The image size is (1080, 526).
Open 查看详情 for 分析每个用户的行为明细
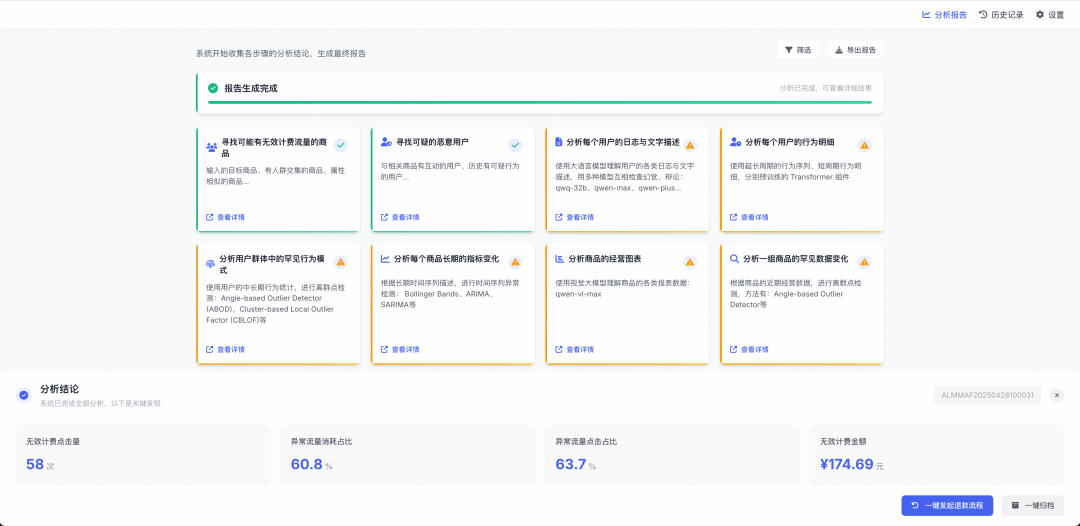(x=749, y=217)
